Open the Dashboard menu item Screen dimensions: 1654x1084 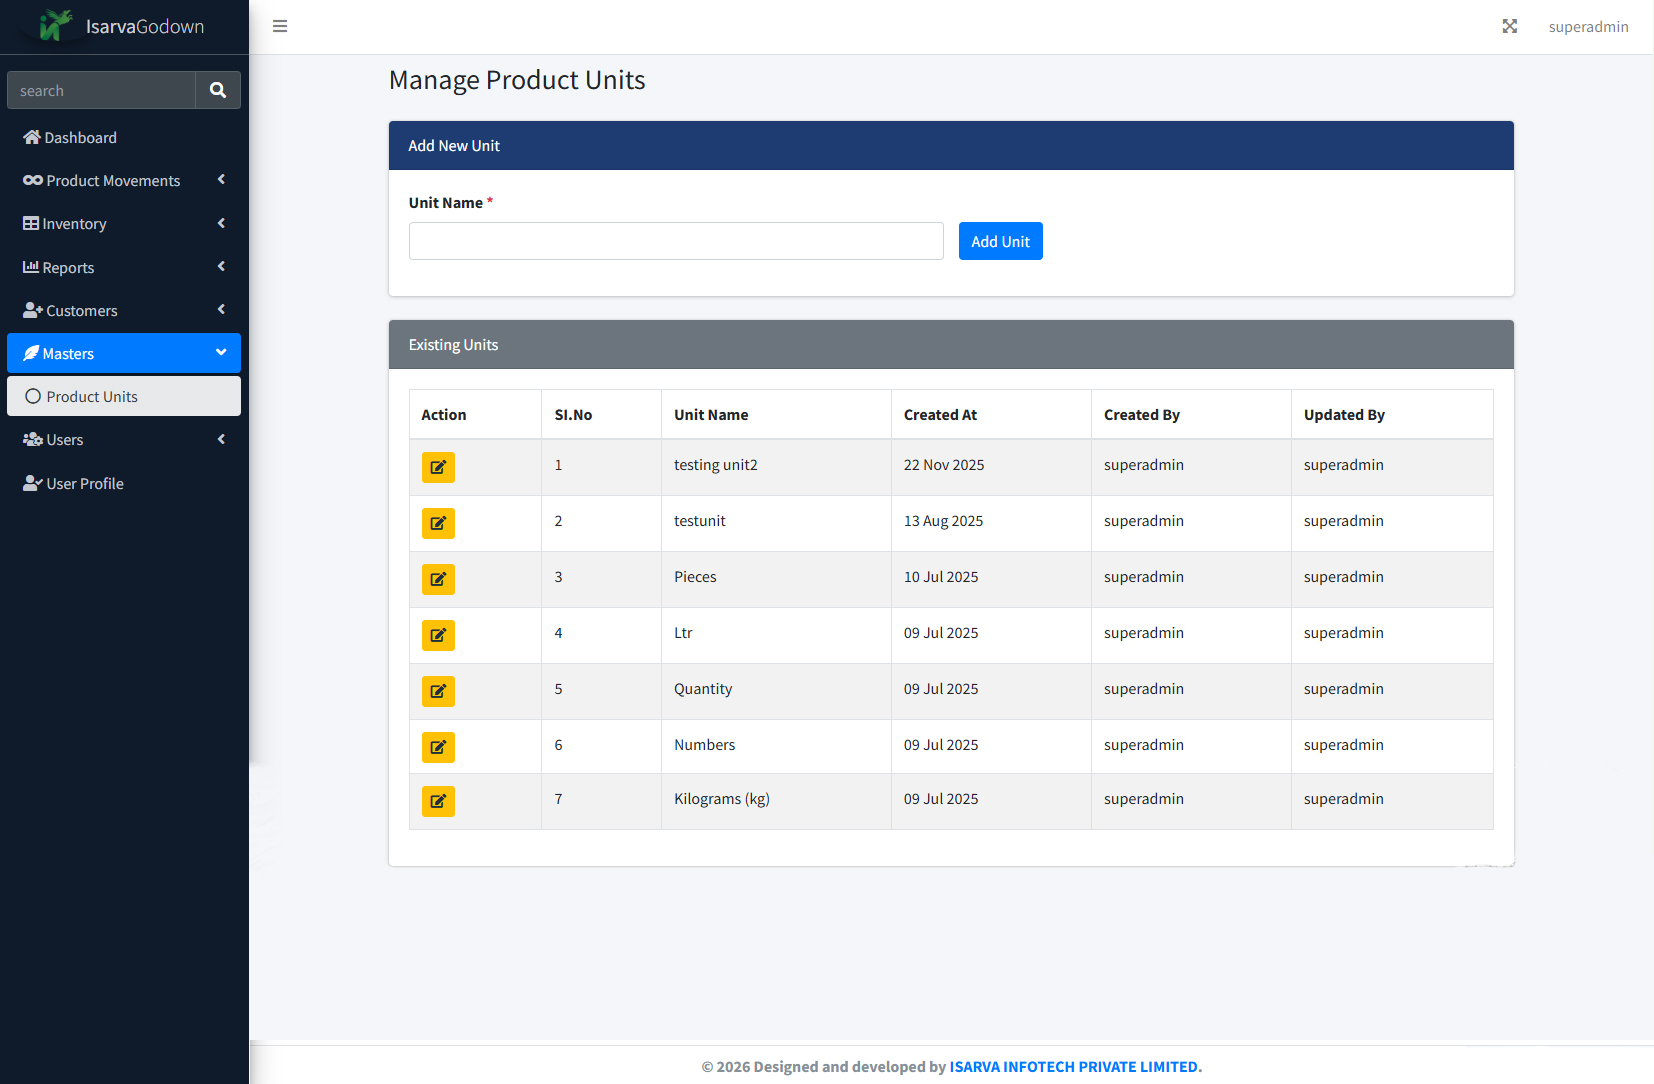[124, 137]
